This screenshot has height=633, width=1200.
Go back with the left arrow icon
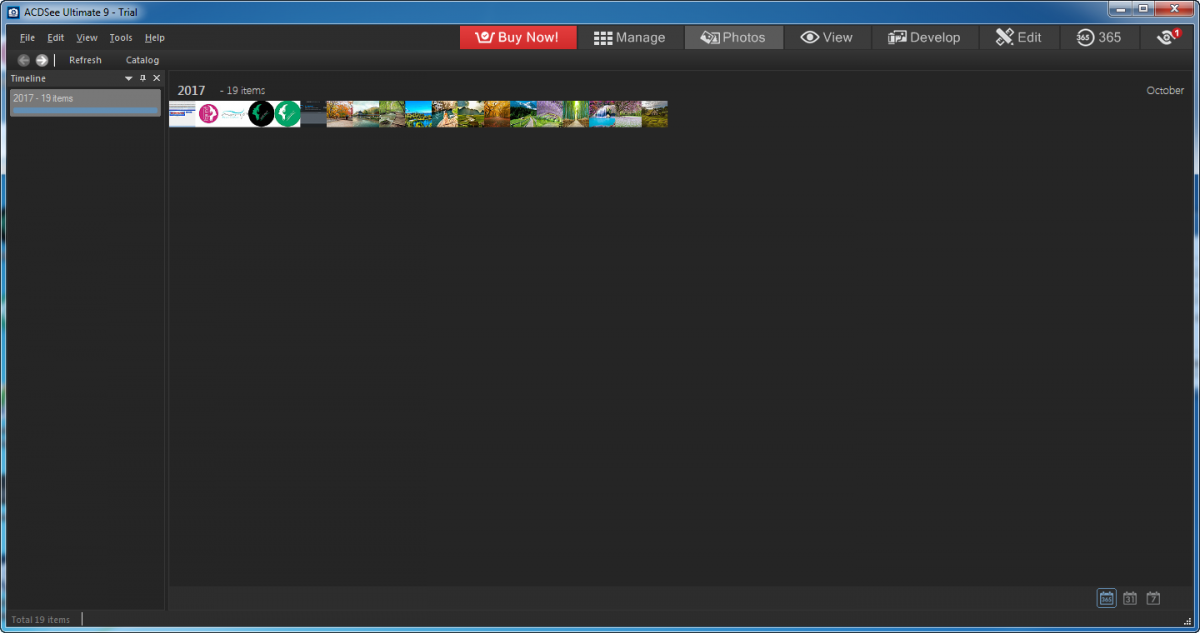(24, 60)
